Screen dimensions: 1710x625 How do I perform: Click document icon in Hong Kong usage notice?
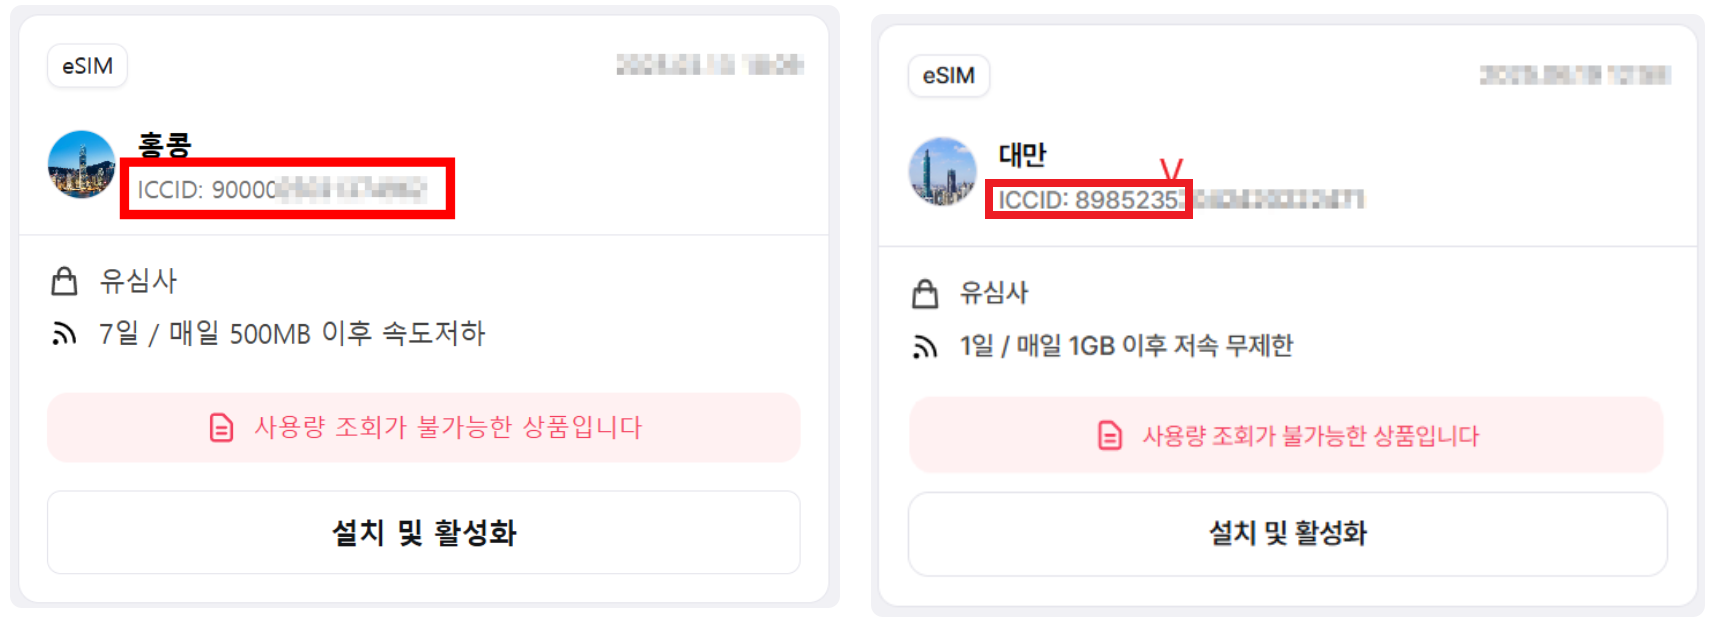tap(221, 427)
